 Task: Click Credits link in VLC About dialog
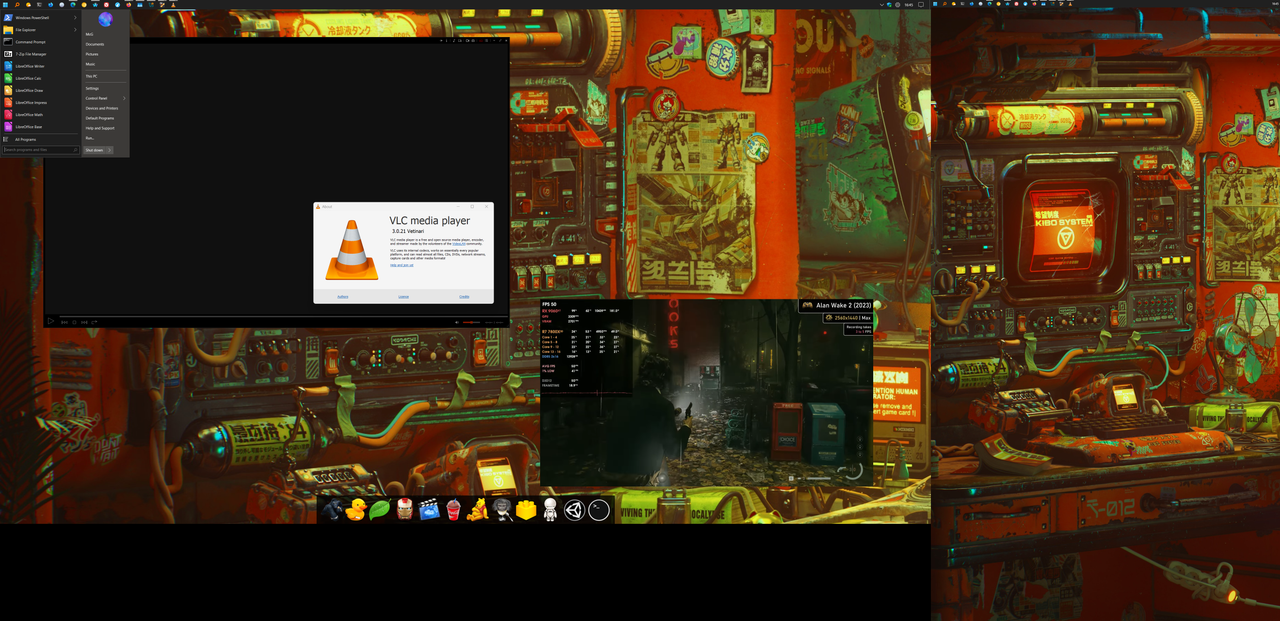464,297
